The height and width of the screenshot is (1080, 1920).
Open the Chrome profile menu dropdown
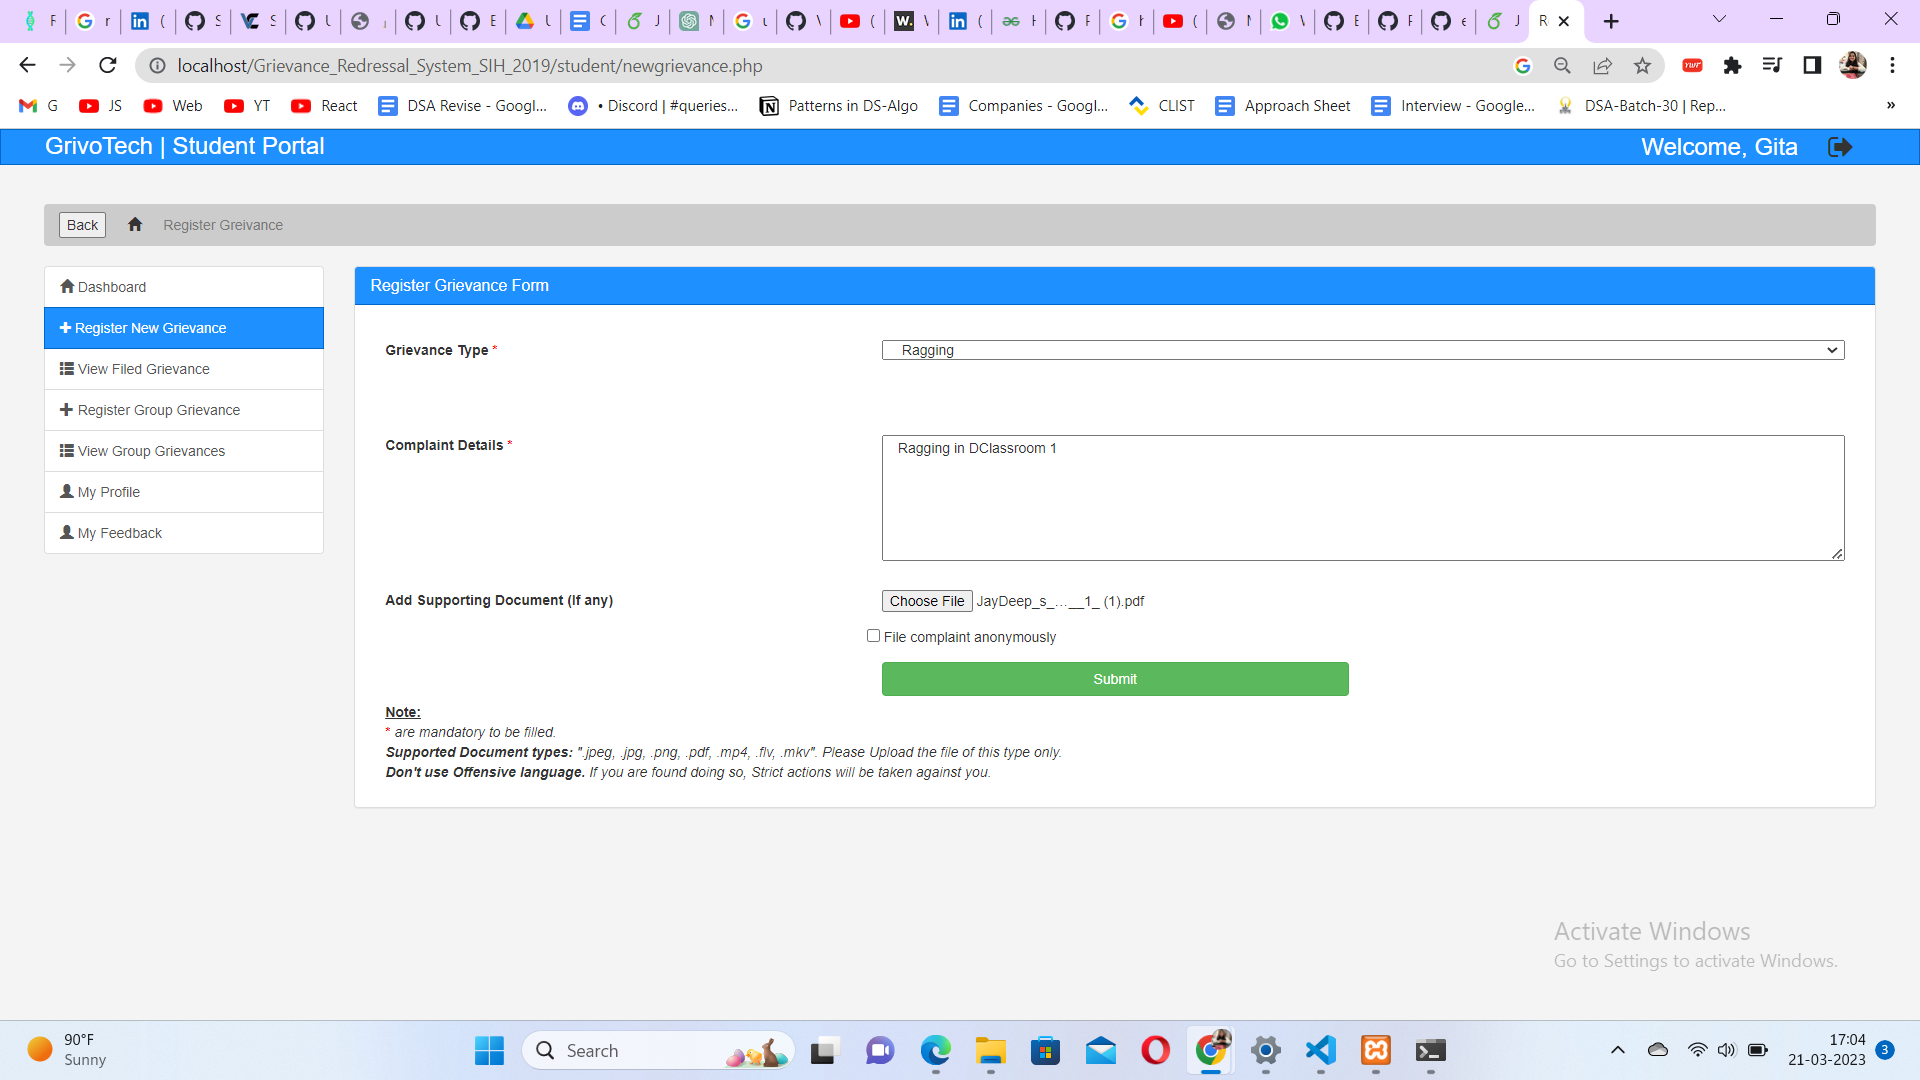tap(1854, 65)
